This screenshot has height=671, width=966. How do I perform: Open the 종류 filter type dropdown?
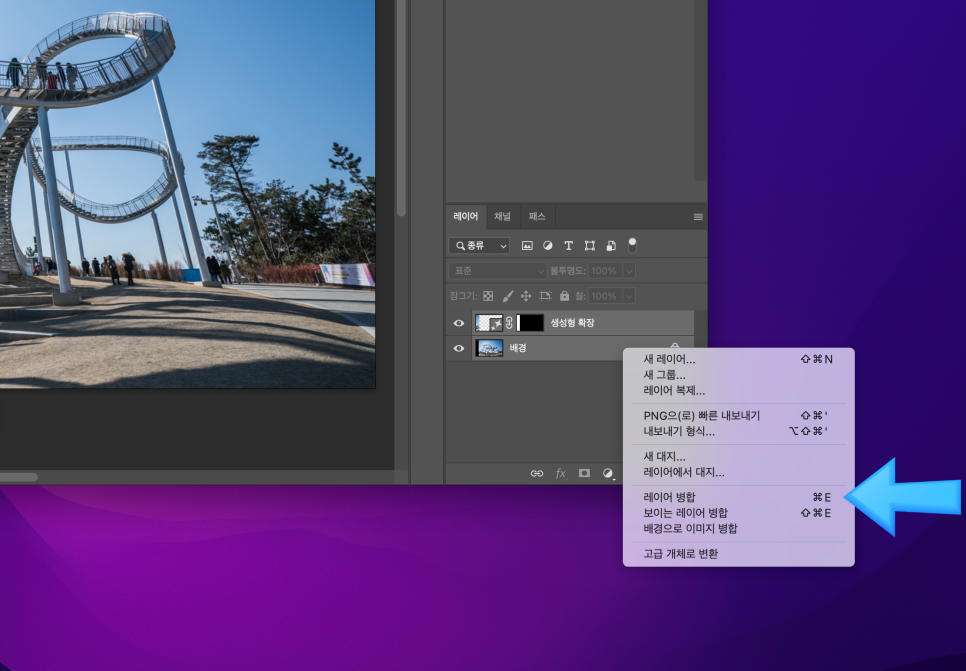[x=479, y=246]
